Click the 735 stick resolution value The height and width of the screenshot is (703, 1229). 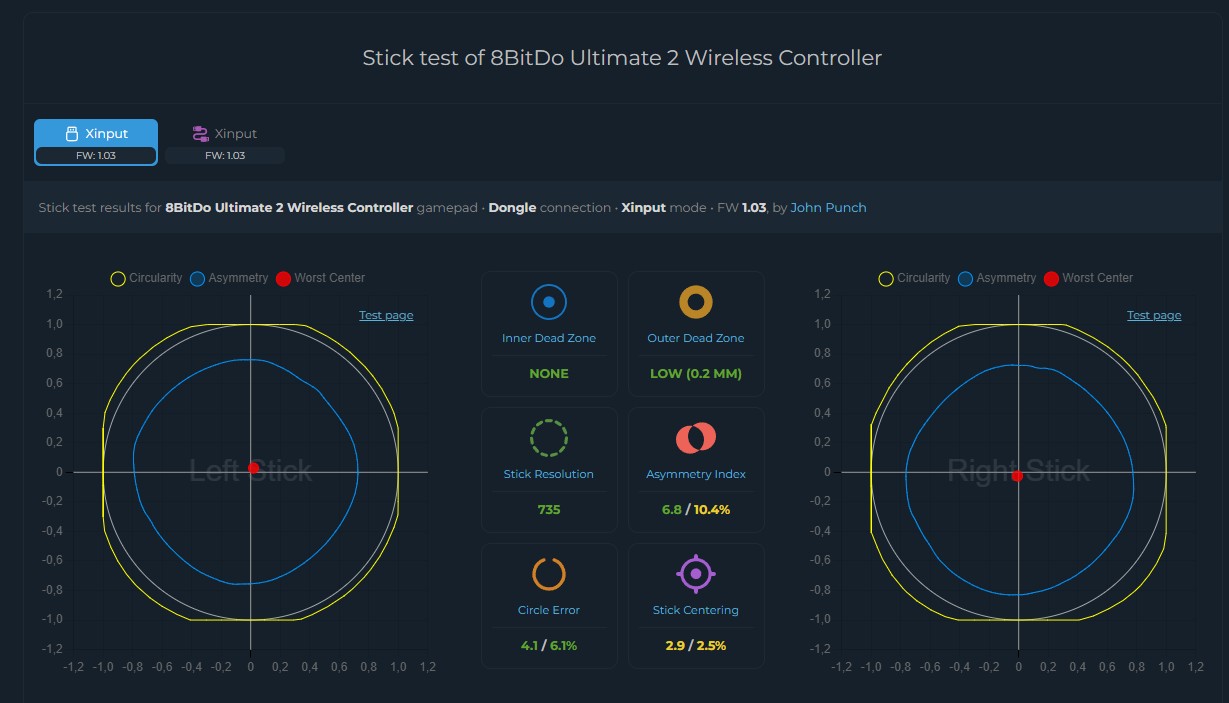click(x=549, y=510)
